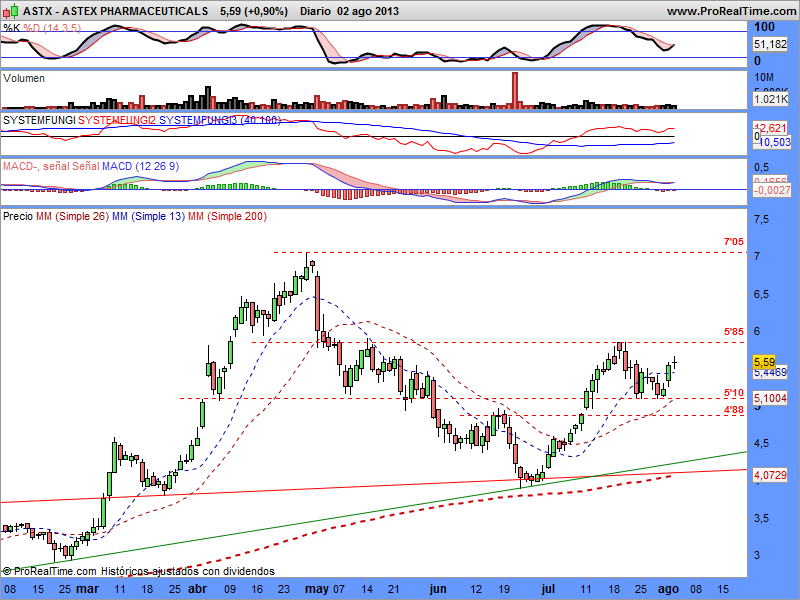Screen dimensions: 800x600
Task: Click the 3,5 price axis label
Action: point(761,518)
